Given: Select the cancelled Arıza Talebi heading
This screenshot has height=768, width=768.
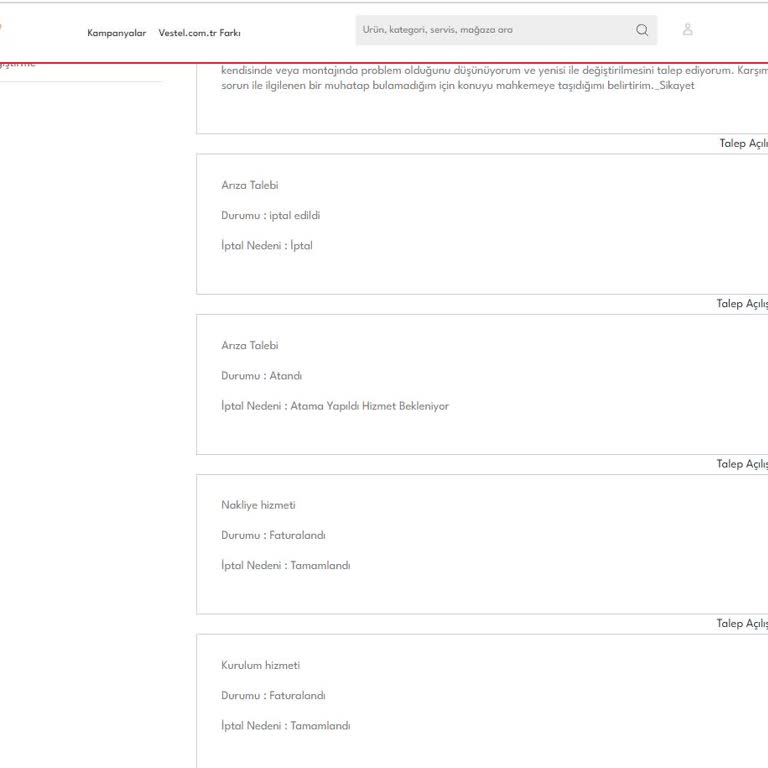Looking at the screenshot, I should coord(250,186).
